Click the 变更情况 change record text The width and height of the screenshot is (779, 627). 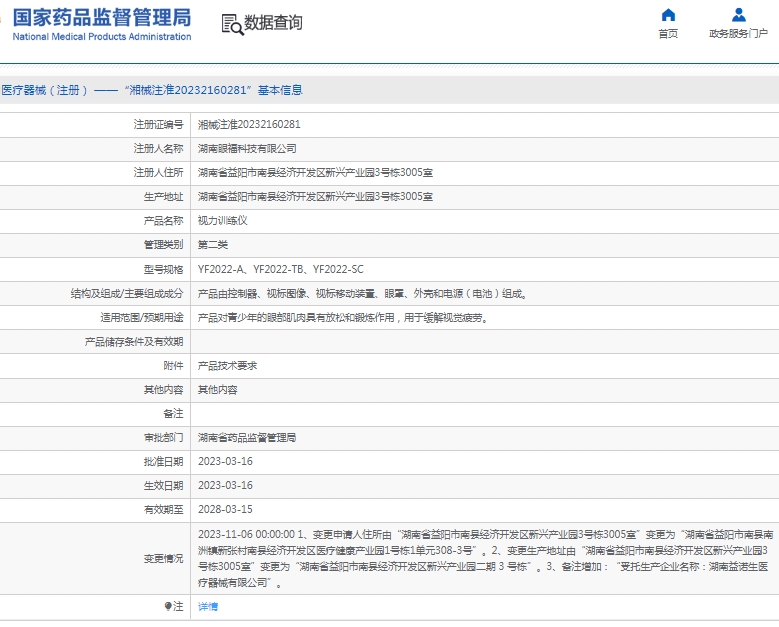[x=485, y=558]
